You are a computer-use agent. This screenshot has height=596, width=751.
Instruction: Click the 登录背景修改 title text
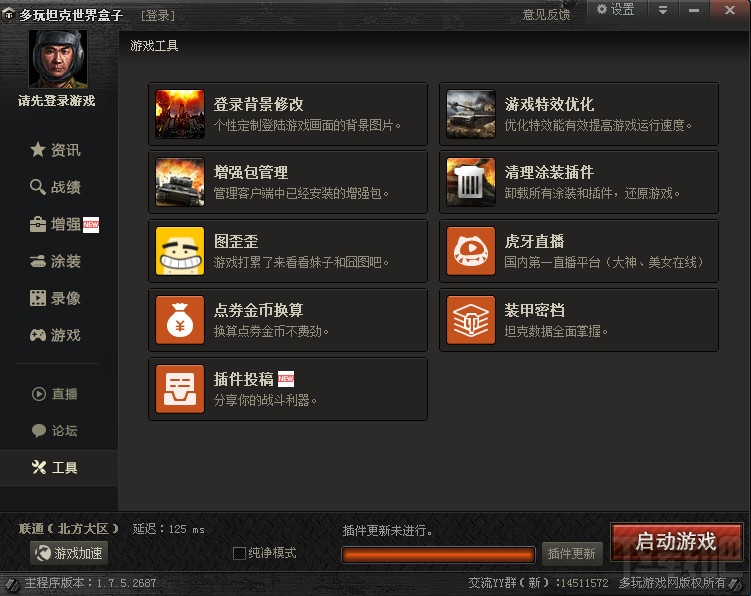[x=259, y=104]
